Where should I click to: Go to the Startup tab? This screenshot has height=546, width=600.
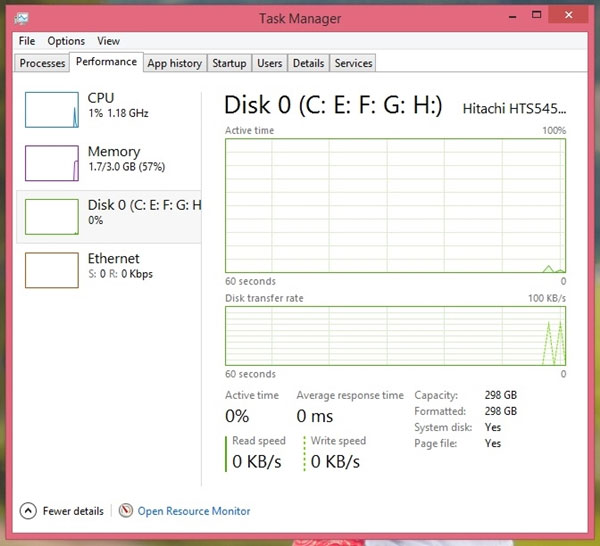point(229,63)
